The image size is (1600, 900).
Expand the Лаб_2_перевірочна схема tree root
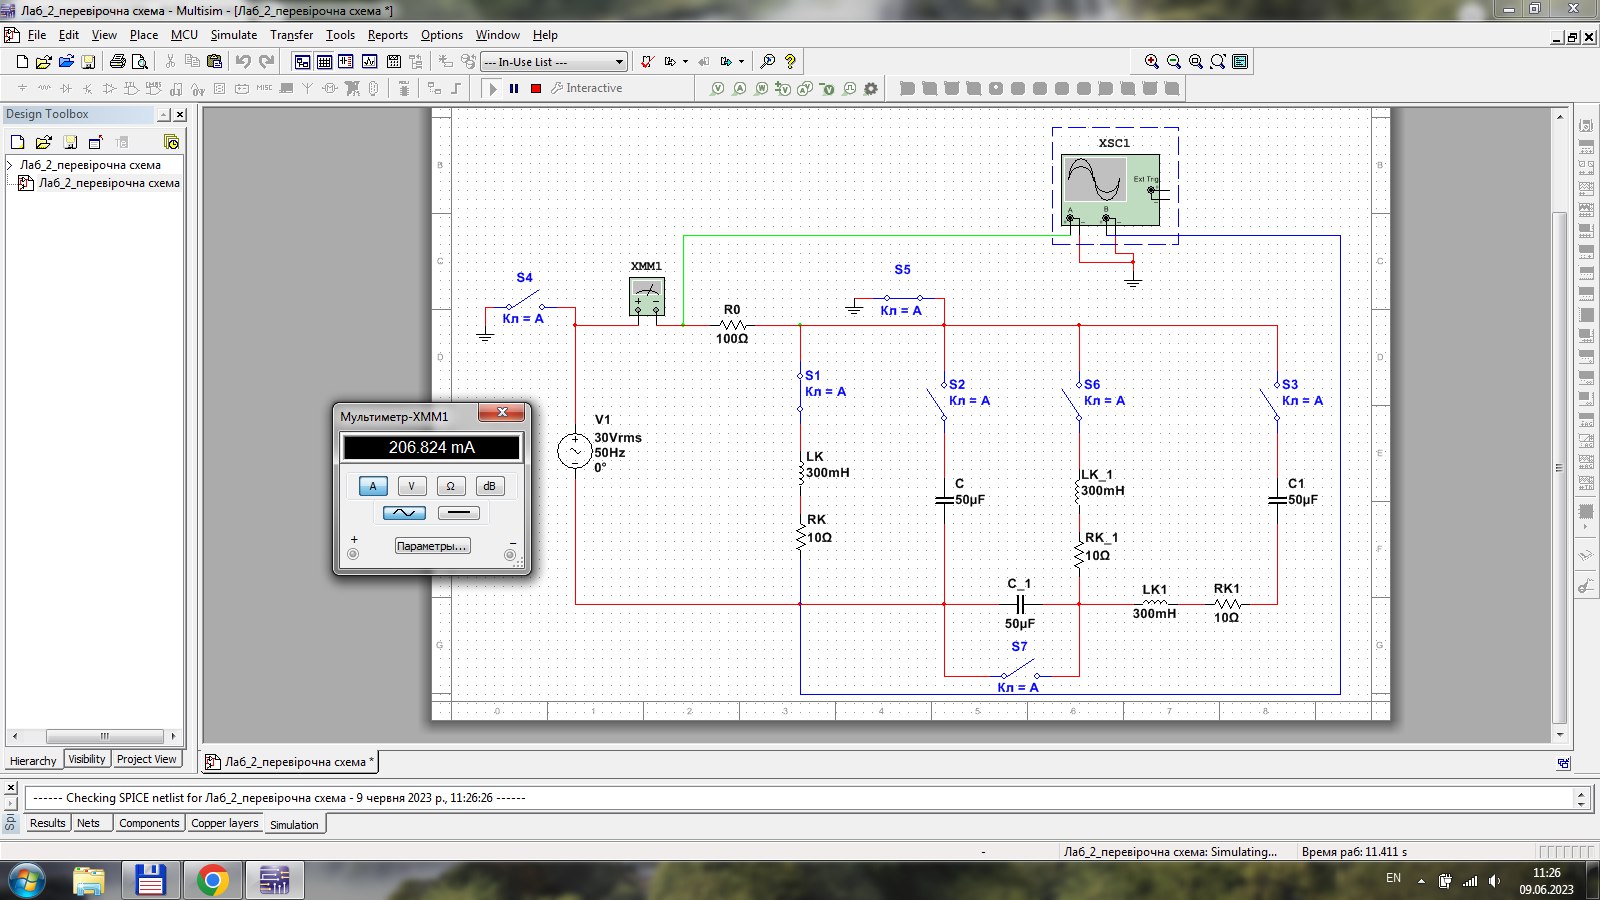coord(10,165)
